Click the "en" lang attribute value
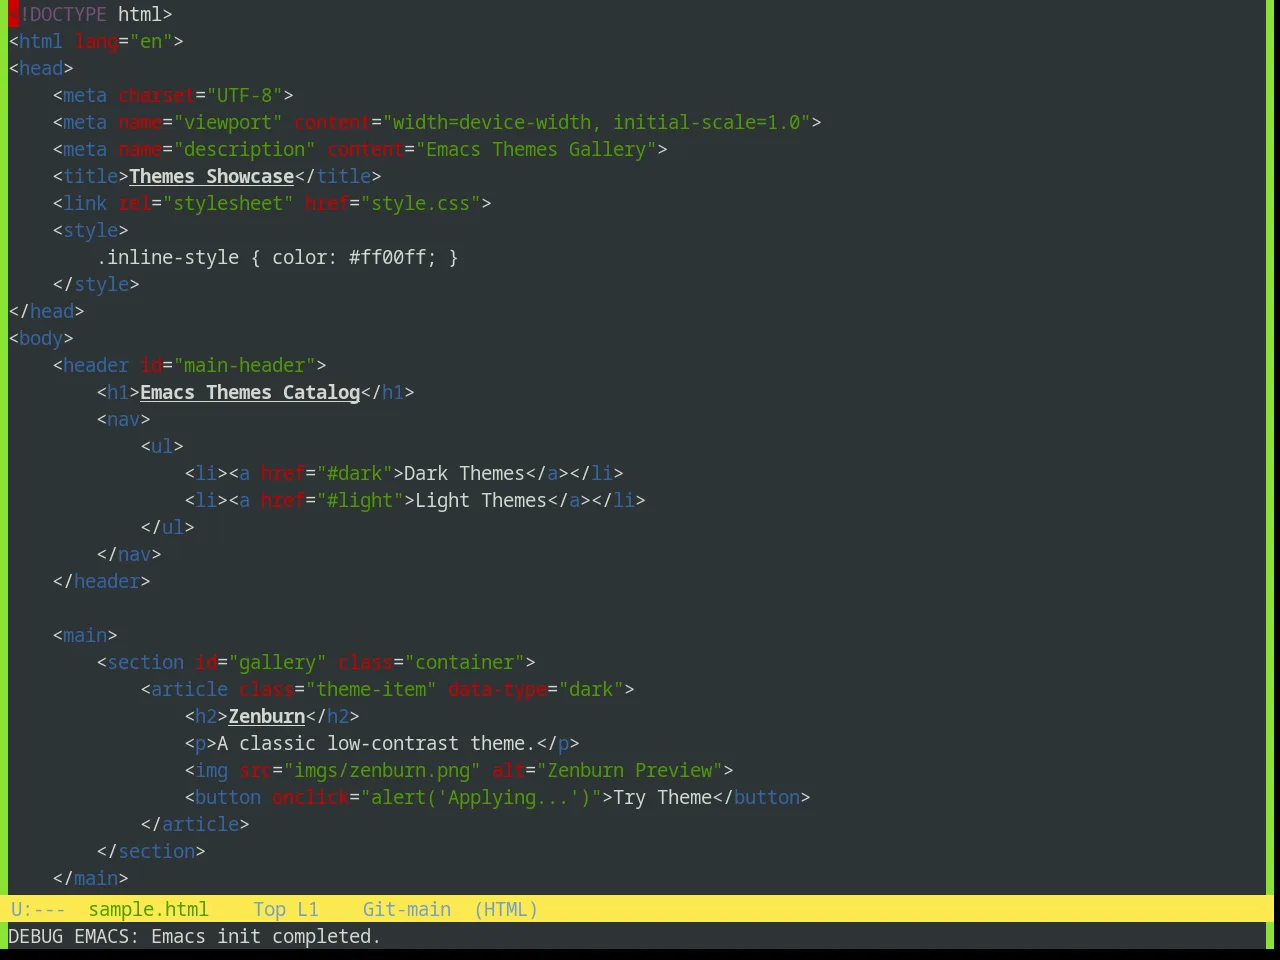The height and width of the screenshot is (960, 1280). tap(151, 41)
